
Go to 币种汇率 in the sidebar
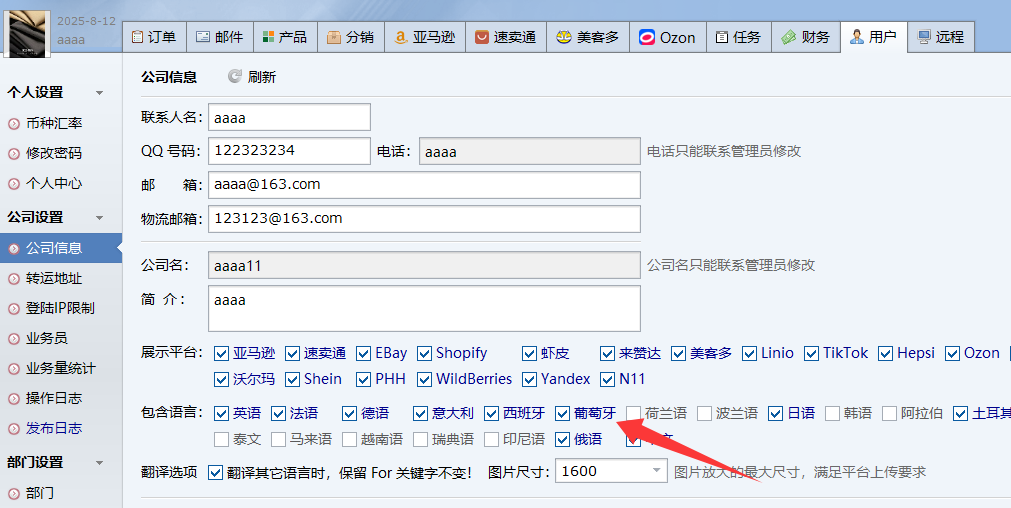pos(54,123)
